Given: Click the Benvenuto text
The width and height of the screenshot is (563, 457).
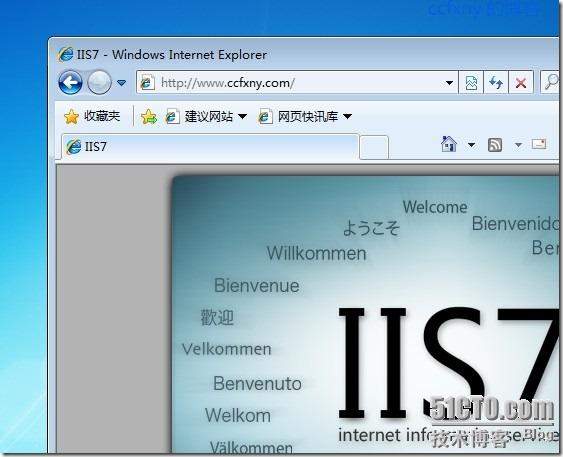Looking at the screenshot, I should pyautogui.click(x=257, y=383).
